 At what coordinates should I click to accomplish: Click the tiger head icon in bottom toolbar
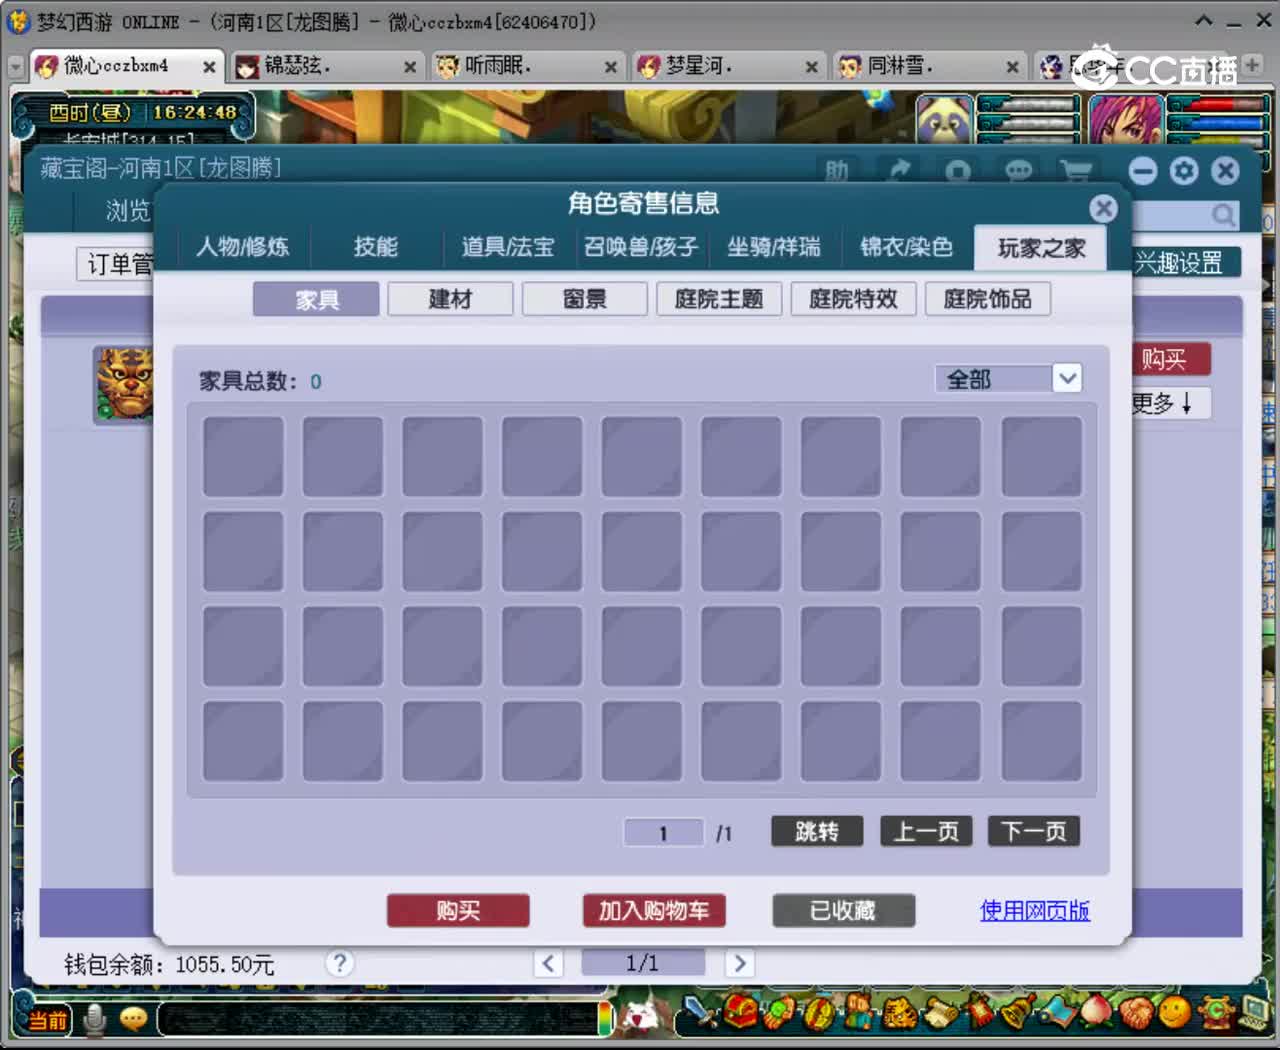900,1014
